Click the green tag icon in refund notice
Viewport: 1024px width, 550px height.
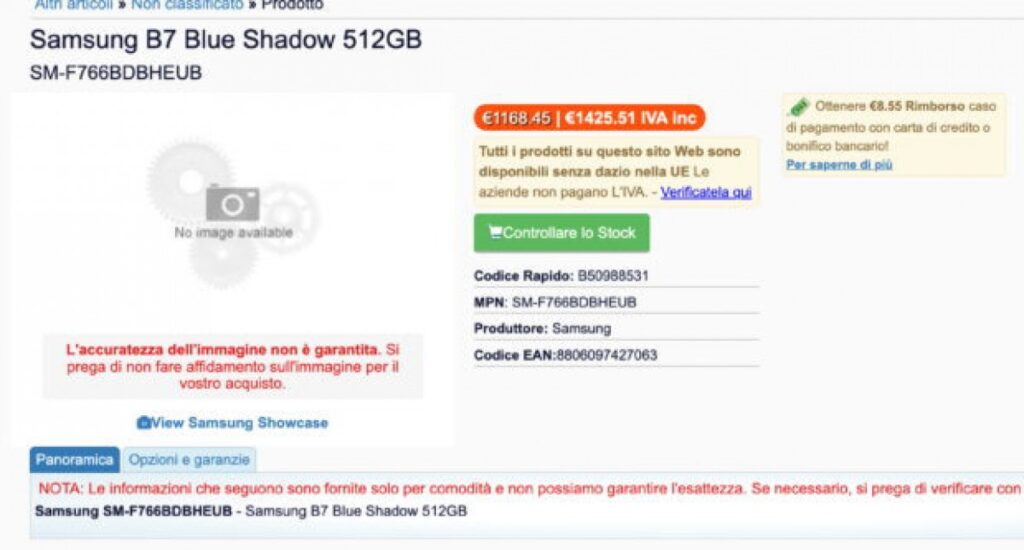[798, 106]
